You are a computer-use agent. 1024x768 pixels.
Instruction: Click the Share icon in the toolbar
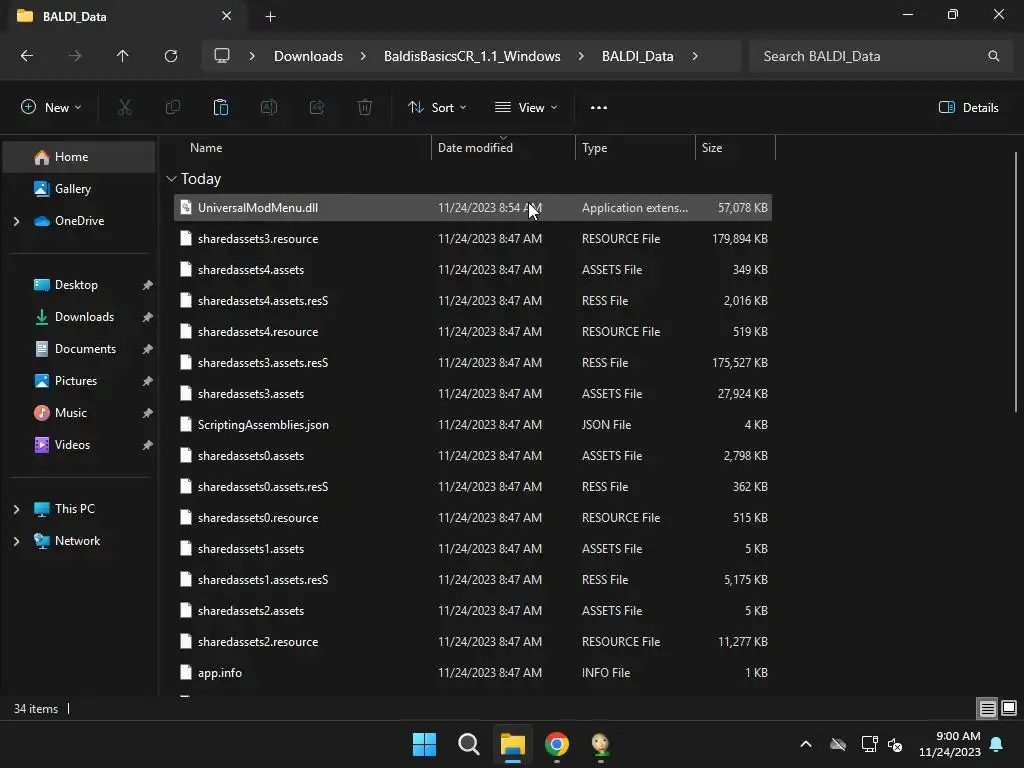coord(317,107)
